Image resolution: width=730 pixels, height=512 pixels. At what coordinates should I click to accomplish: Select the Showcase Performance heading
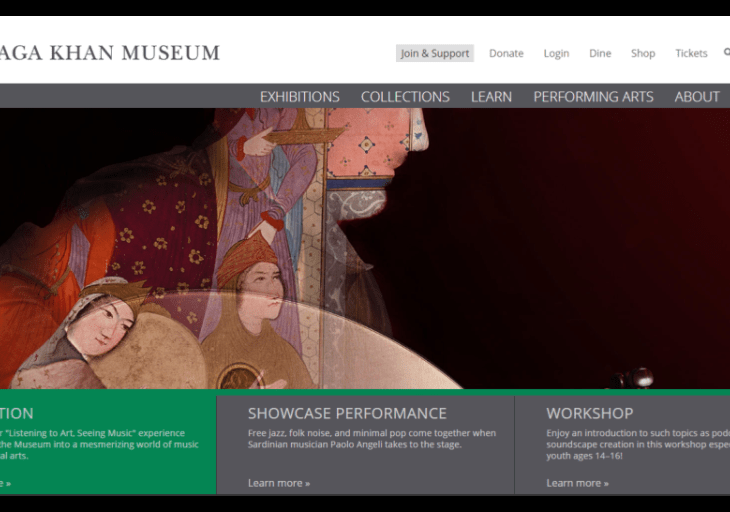coord(347,413)
